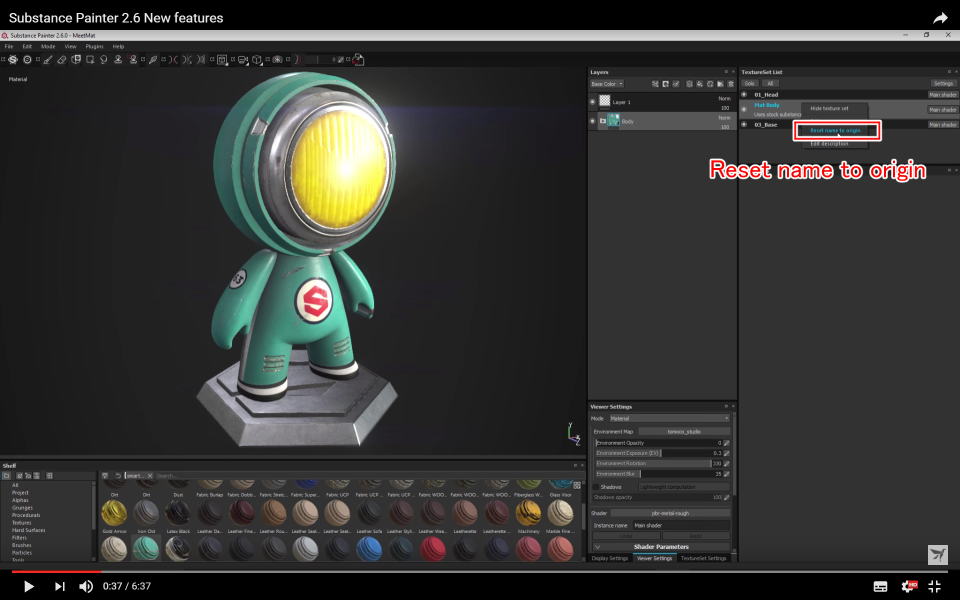Click the TextureSet List Settings button
960x600 pixels.
click(943, 84)
